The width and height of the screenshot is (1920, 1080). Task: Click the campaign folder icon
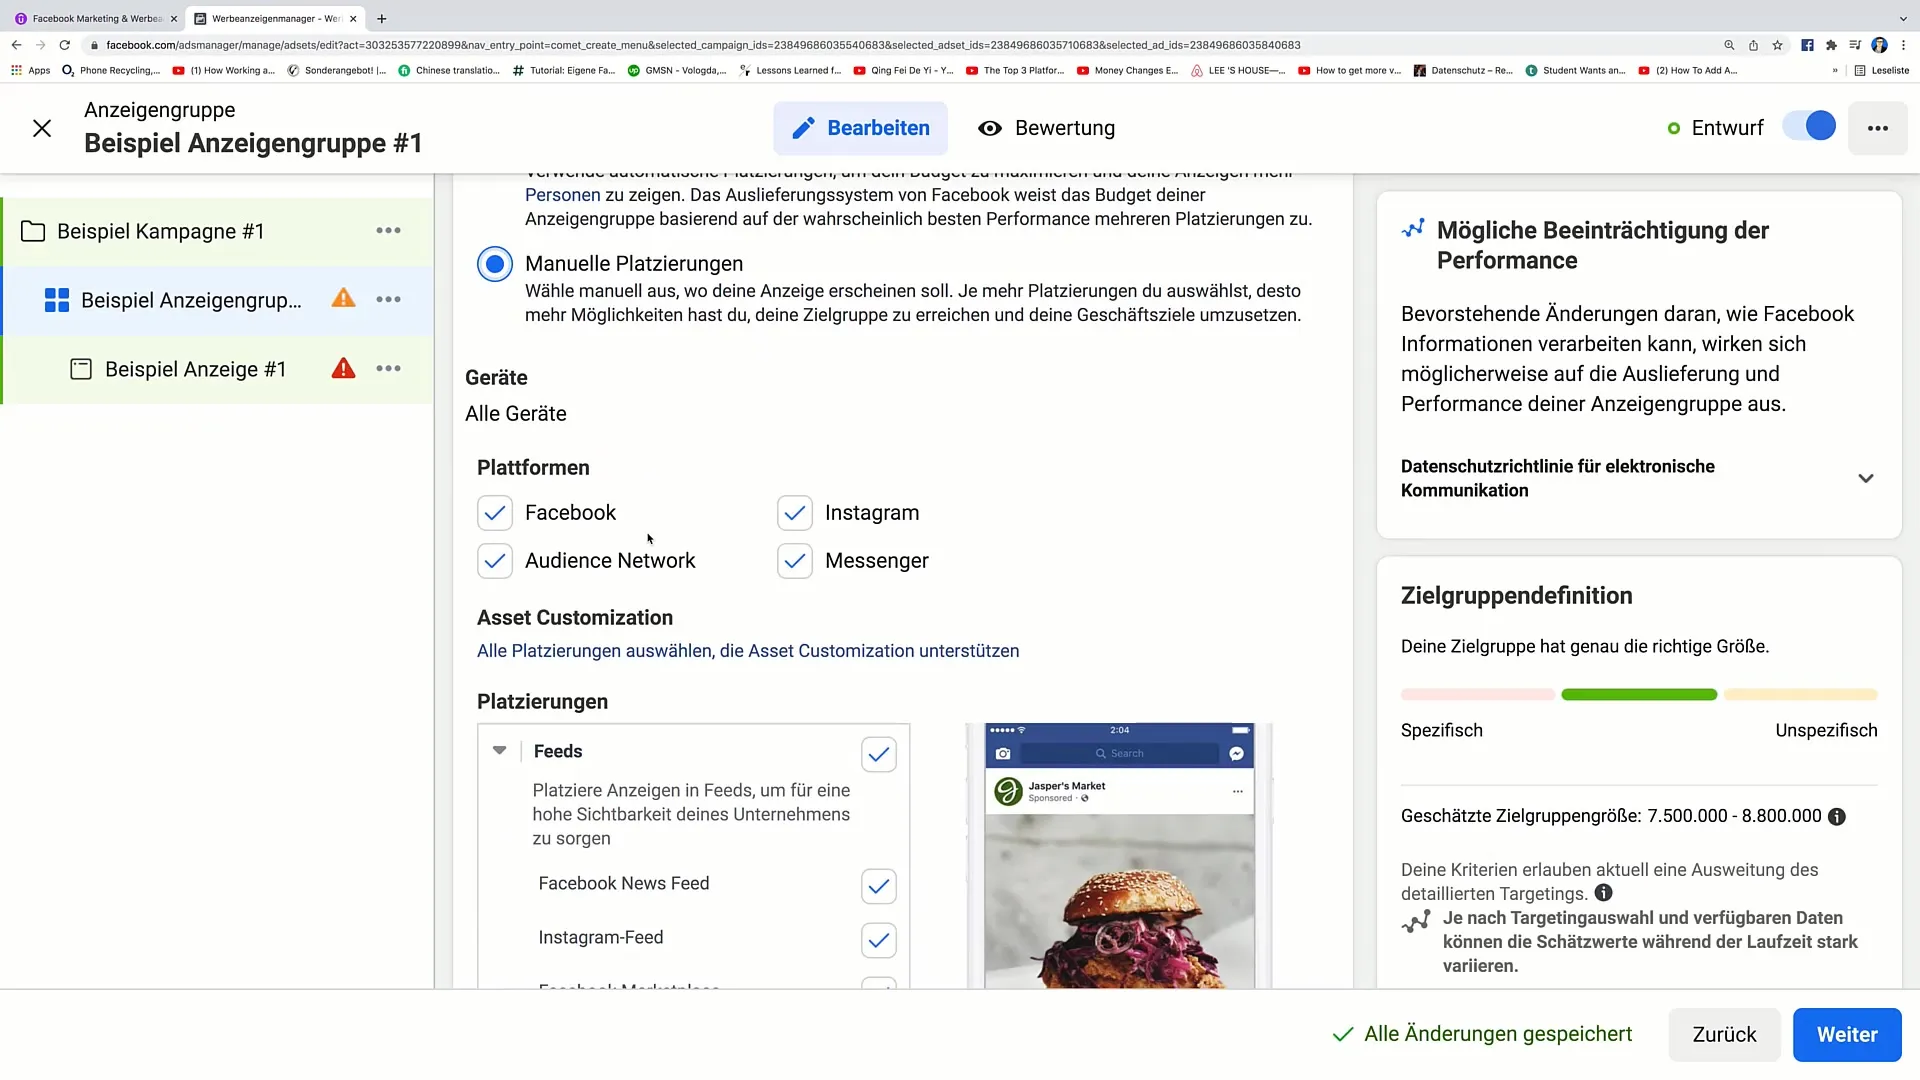[33, 231]
